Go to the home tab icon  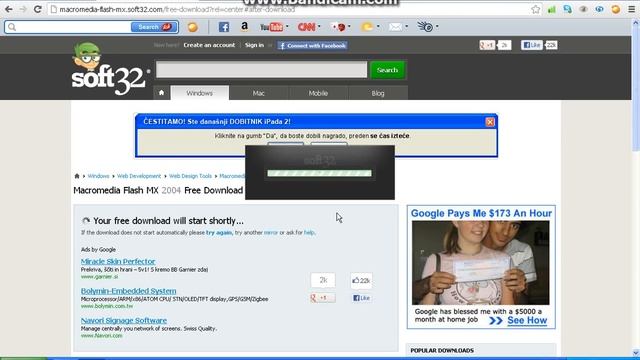pos(162,93)
